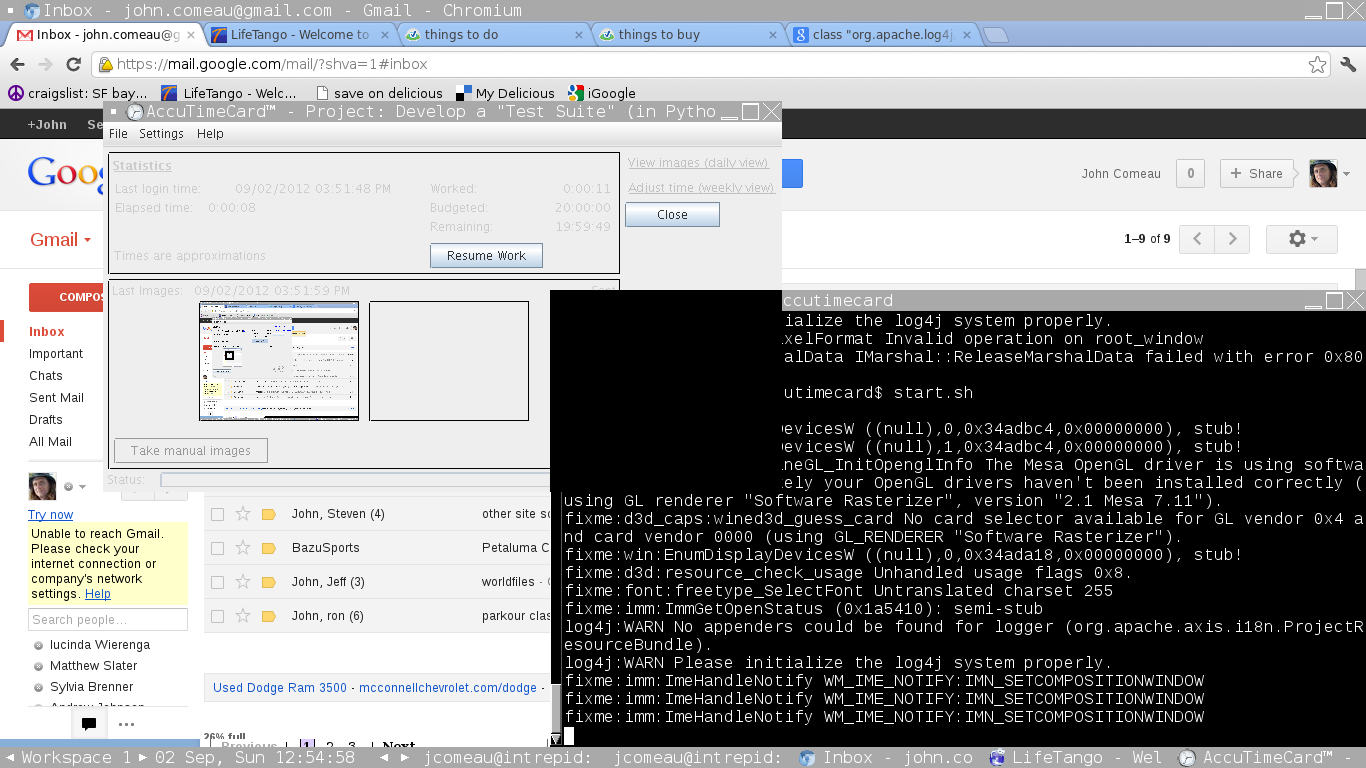Select the BazuSports email checkbox
This screenshot has width=1366, height=768.
click(217, 548)
